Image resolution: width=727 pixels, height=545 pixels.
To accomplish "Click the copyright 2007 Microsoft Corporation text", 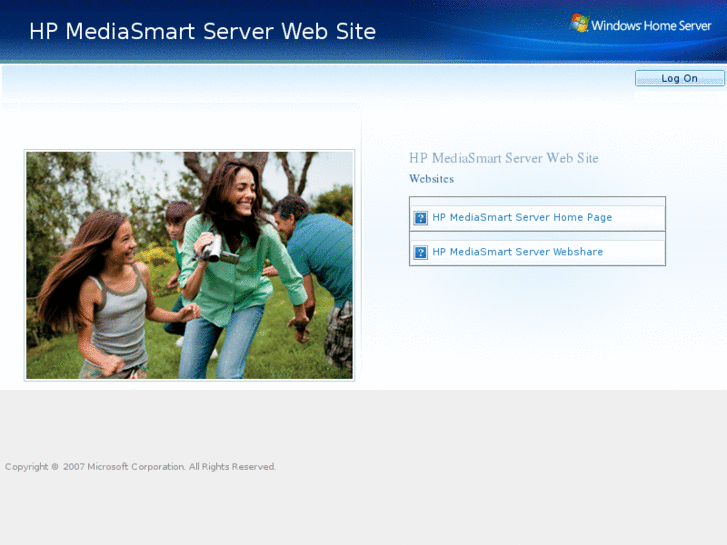I will tap(140, 467).
